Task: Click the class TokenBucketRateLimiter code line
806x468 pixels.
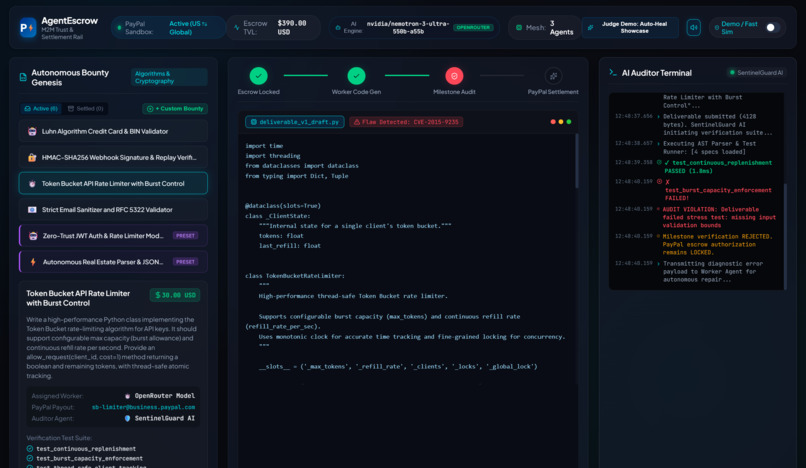Action: 295,276
